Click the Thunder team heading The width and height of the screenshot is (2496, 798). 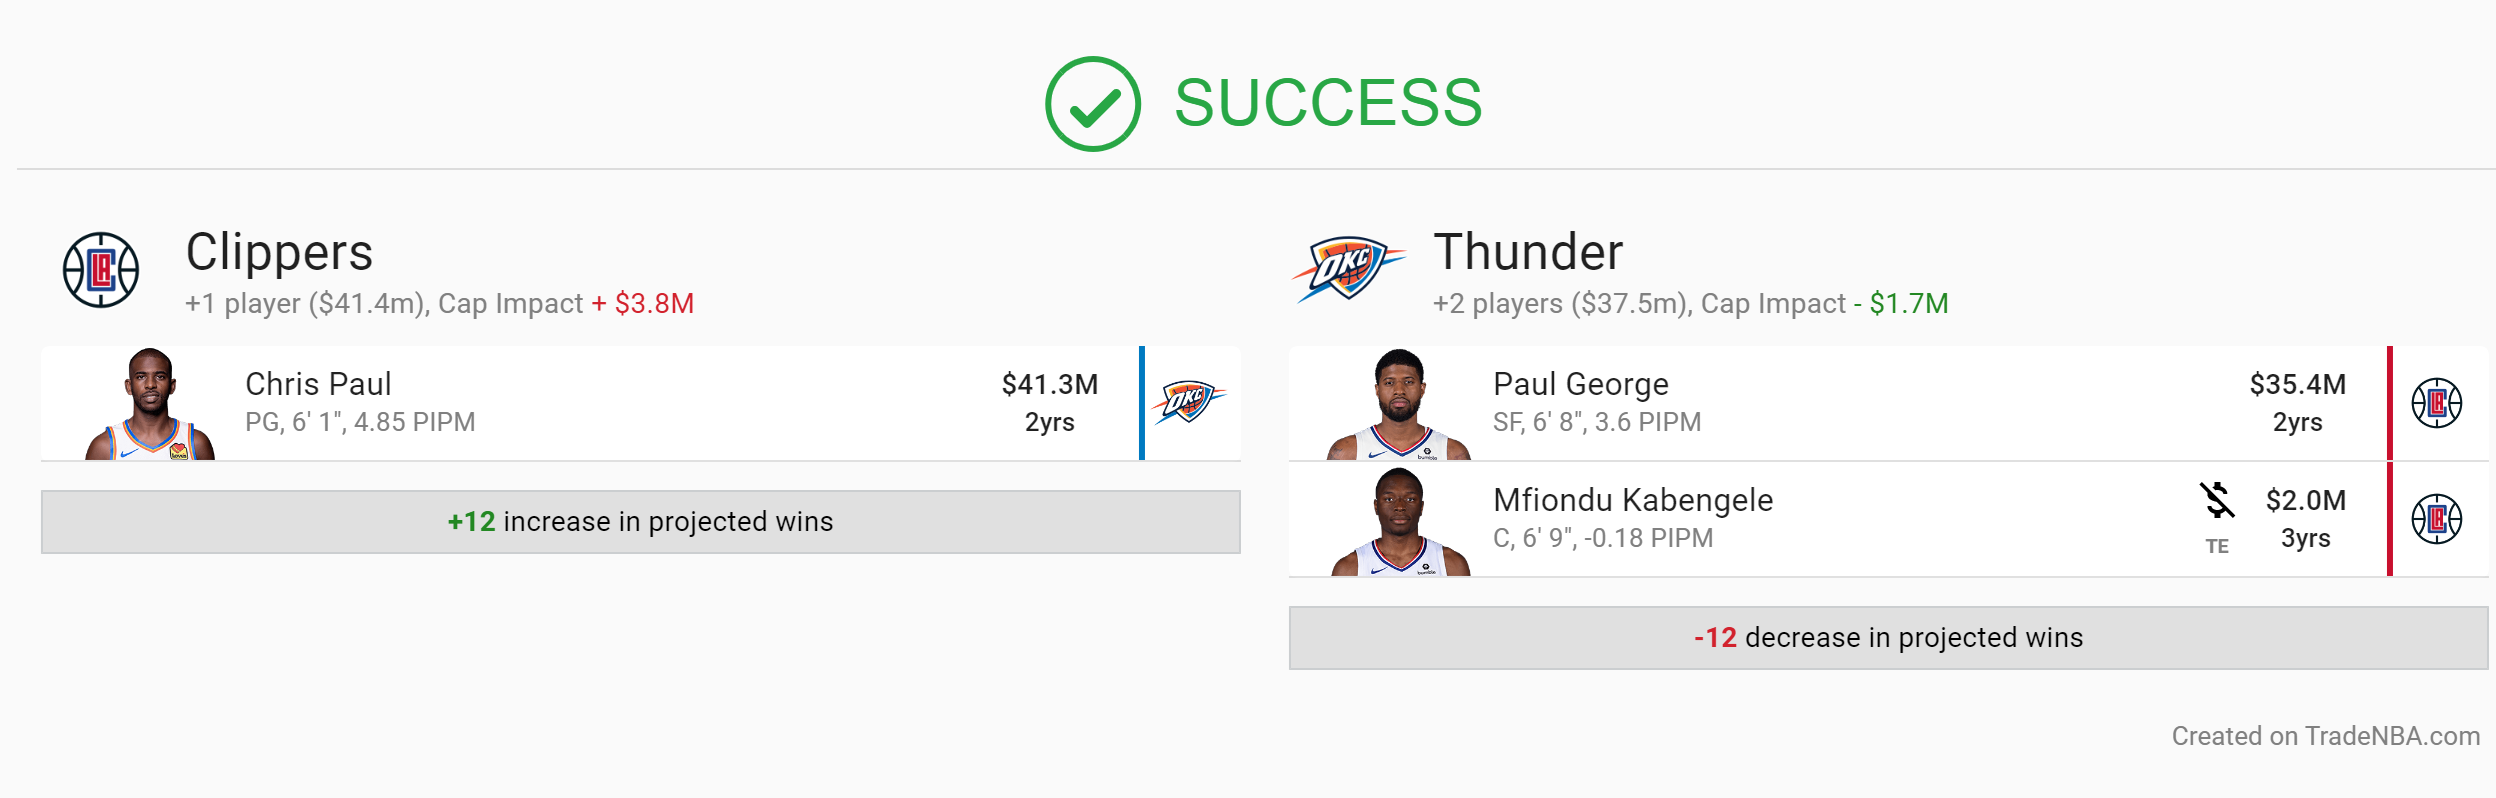tap(1528, 252)
